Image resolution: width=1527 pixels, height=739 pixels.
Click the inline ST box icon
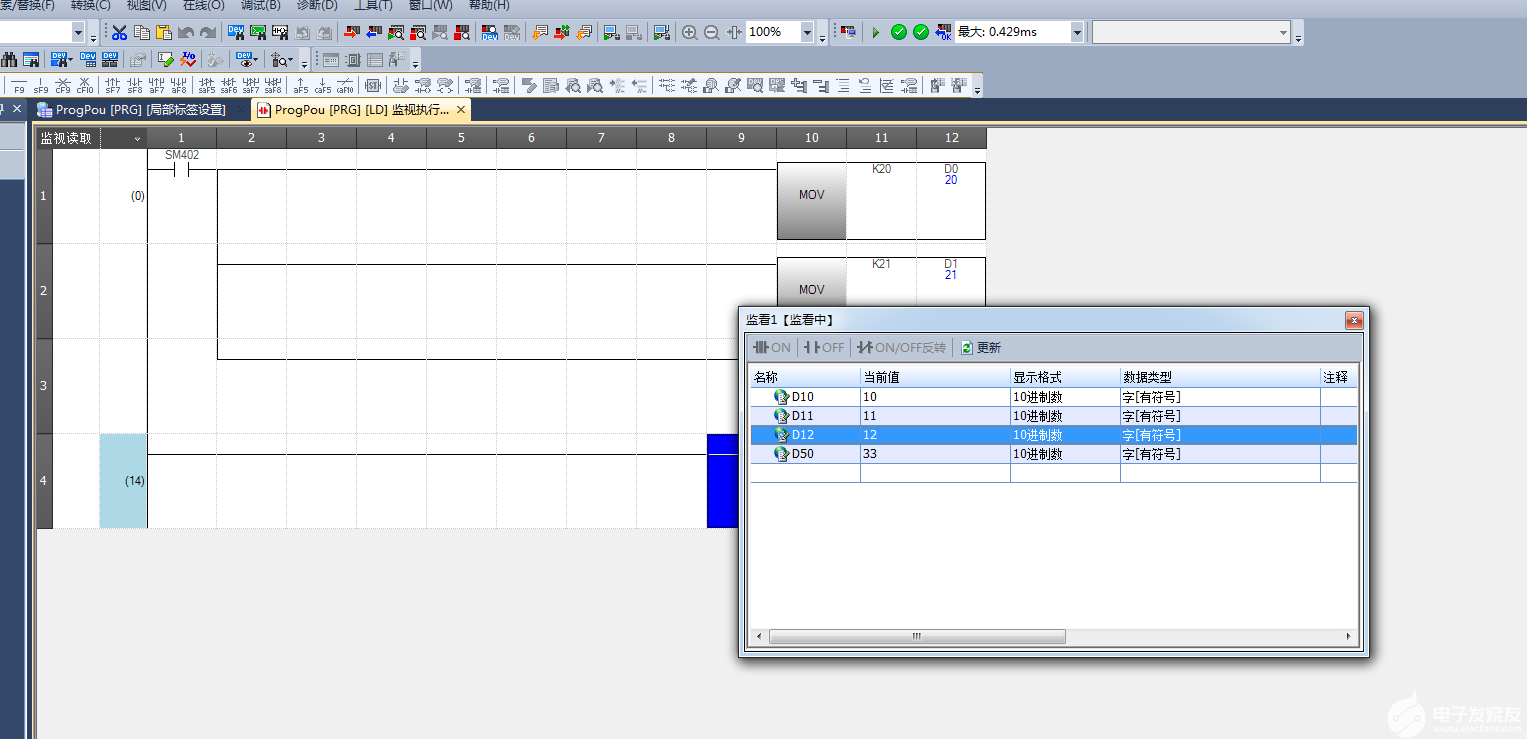pyautogui.click(x=373, y=86)
